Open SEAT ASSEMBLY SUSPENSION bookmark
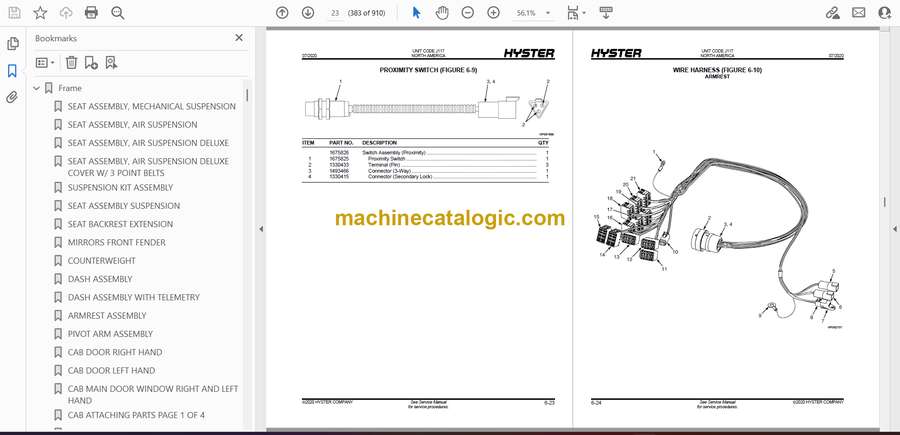This screenshot has height=435, width=900. (x=124, y=205)
